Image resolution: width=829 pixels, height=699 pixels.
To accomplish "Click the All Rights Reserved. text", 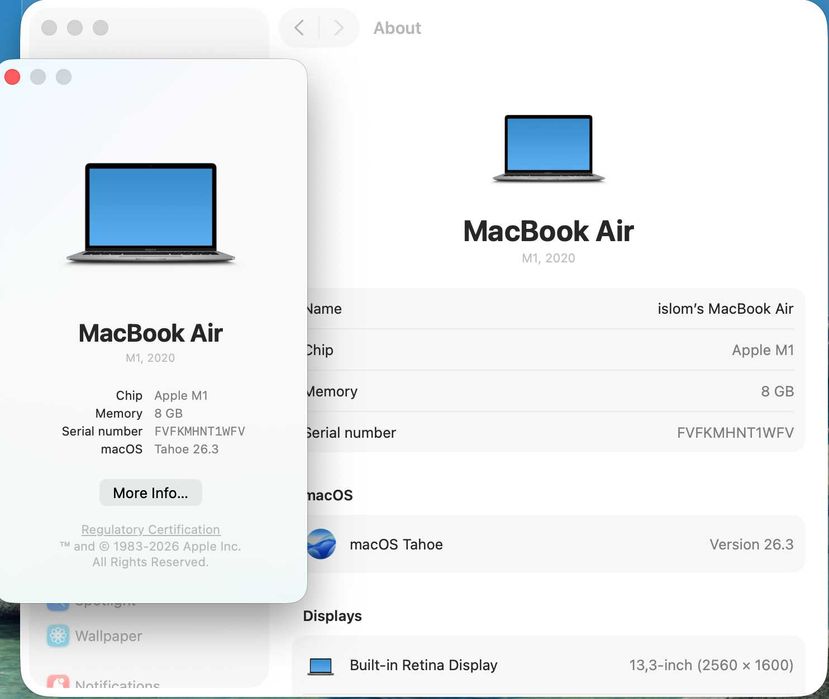I will coord(150,562).
